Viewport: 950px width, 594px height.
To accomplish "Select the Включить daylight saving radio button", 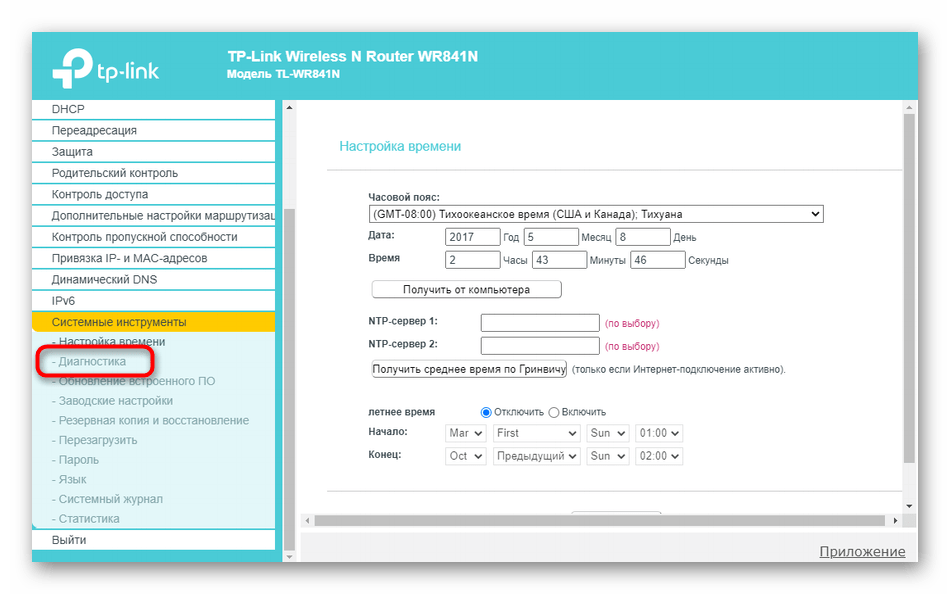I will tap(553, 412).
